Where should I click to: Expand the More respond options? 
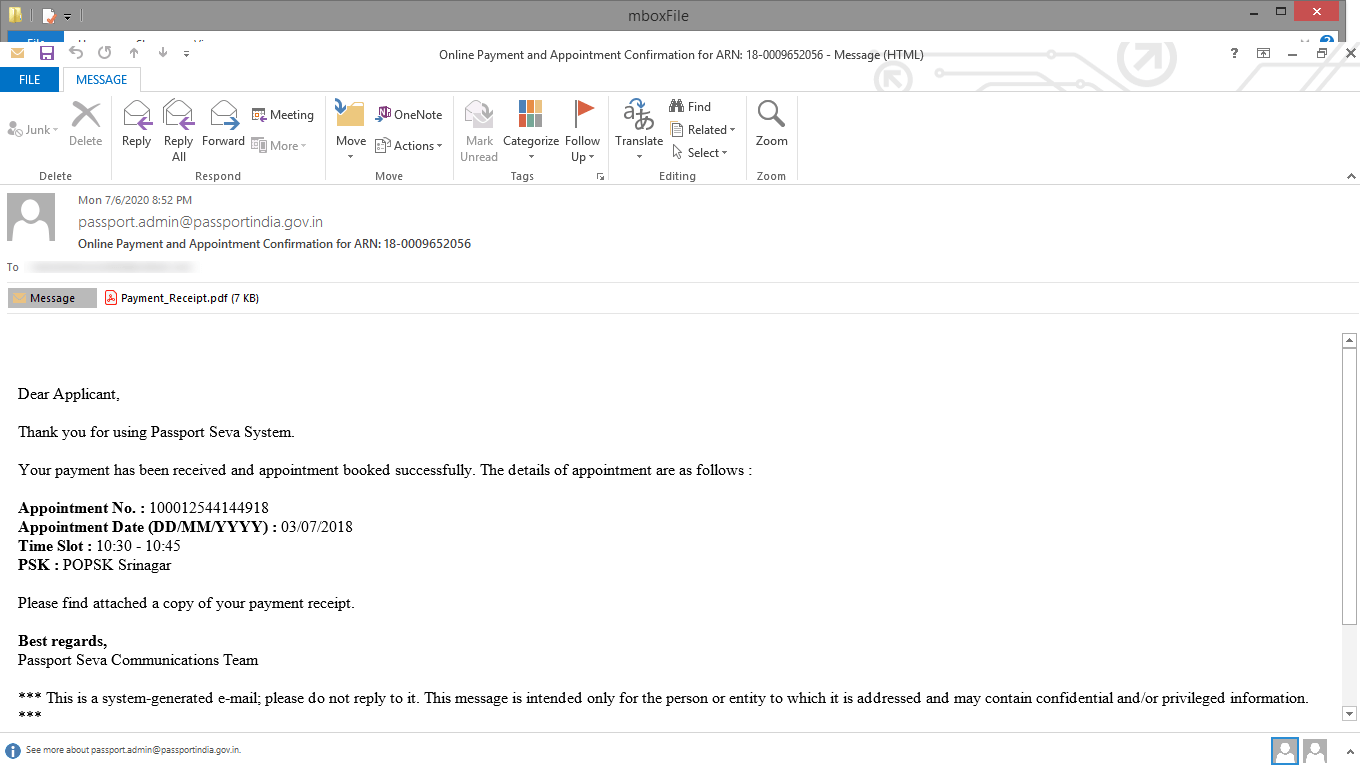[x=281, y=144]
